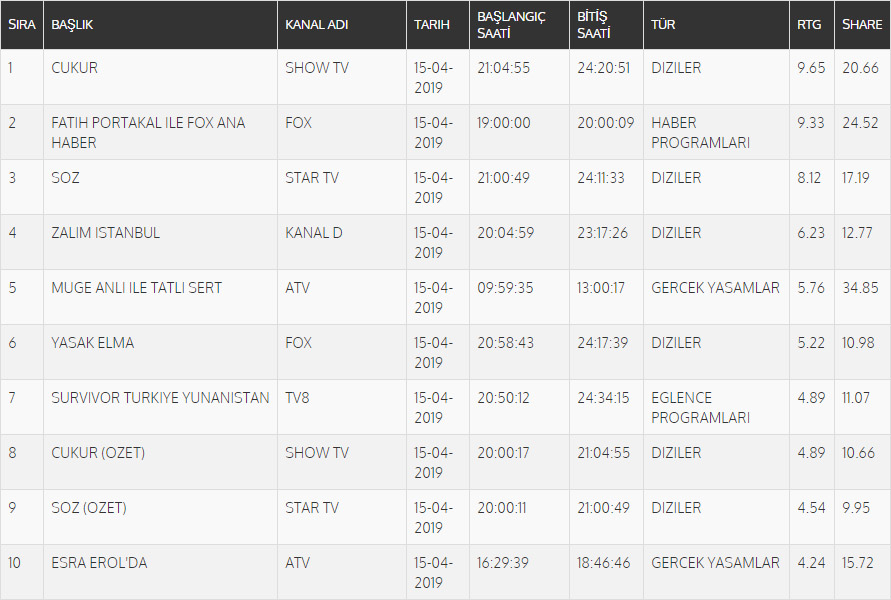This screenshot has width=891, height=600.
Task: Click the SOZ program in row 3
Action: [x=66, y=178]
